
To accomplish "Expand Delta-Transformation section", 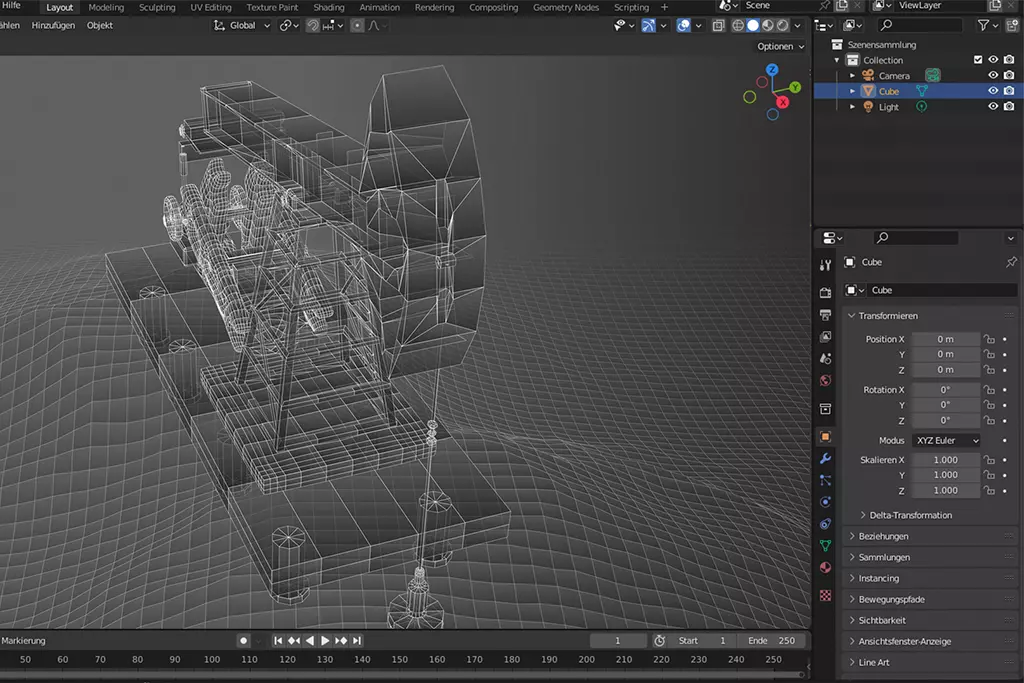I will 910,515.
